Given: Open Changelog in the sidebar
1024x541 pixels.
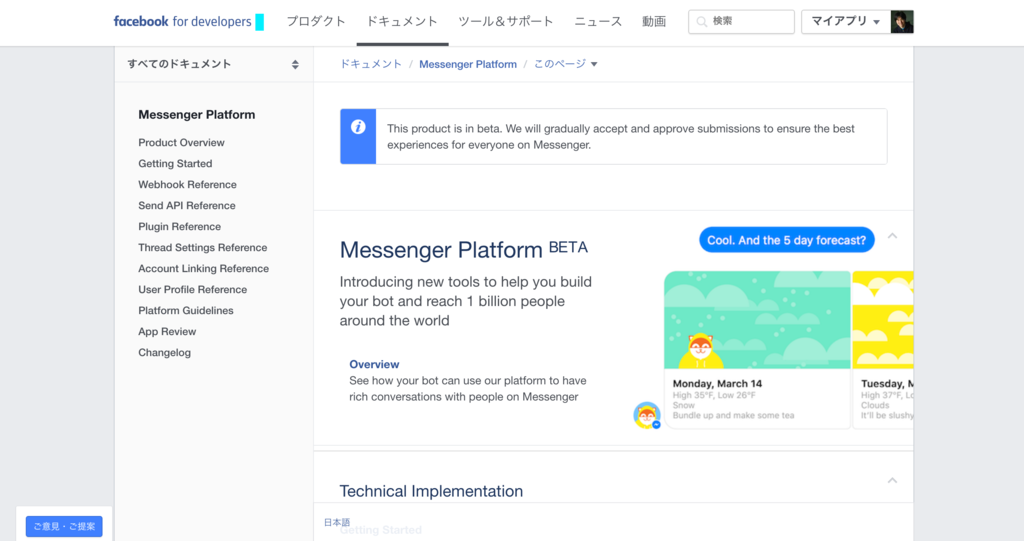Looking at the screenshot, I should (x=165, y=352).
